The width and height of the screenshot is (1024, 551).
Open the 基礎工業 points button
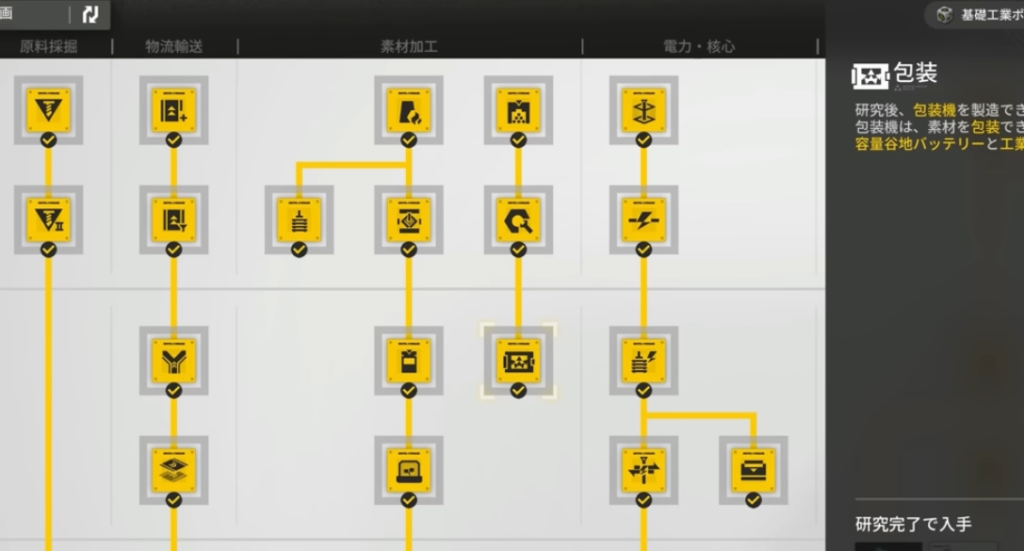[x=978, y=14]
